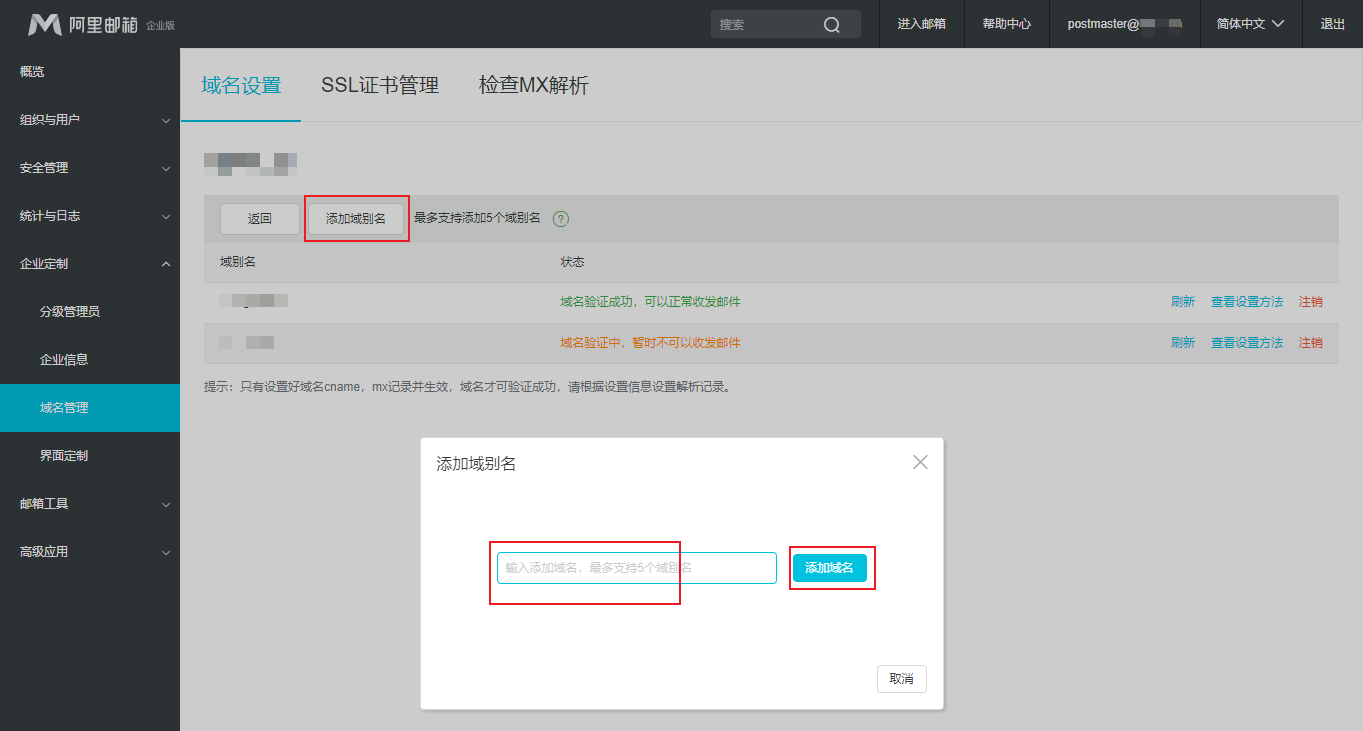Viewport: 1363px width, 731px height.
Task: Click the search magnifier icon
Action: click(x=831, y=25)
